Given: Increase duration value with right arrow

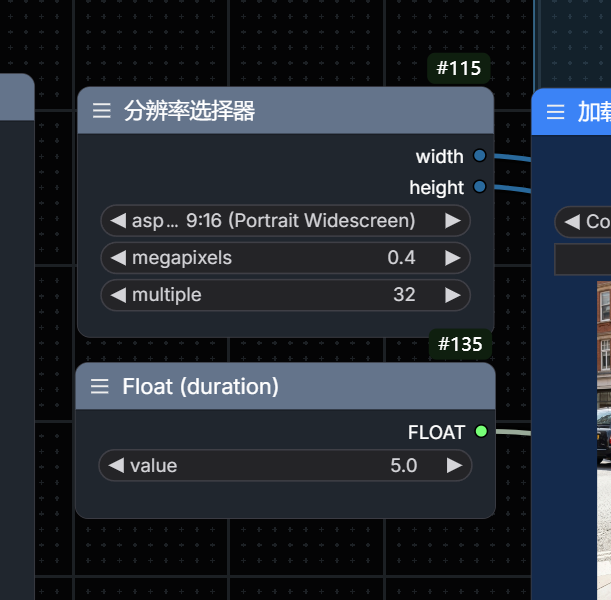Looking at the screenshot, I should (x=454, y=465).
